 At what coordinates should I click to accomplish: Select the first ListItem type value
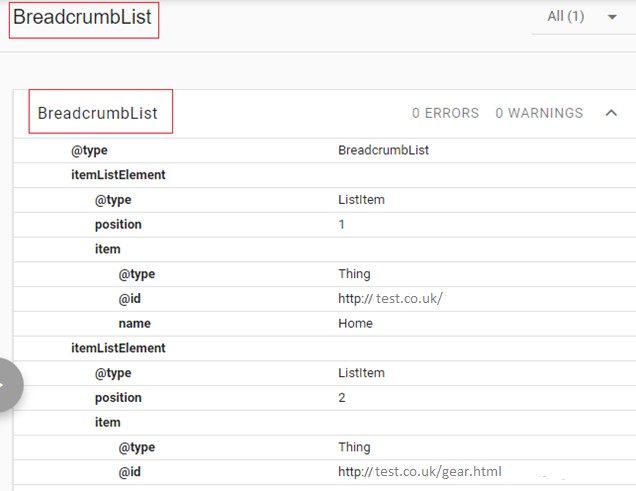[x=361, y=200]
